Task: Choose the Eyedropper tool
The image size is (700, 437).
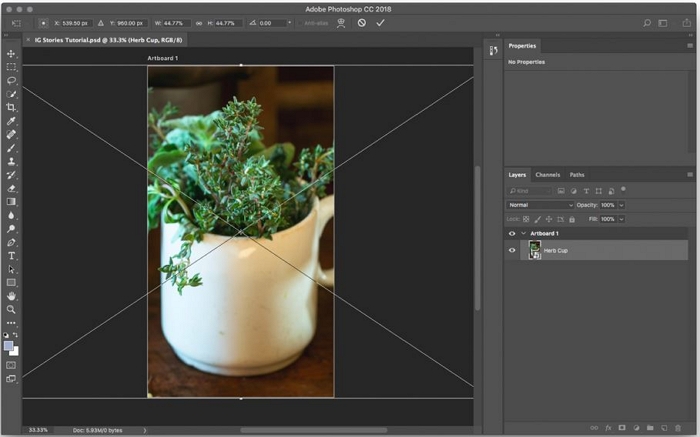Action: [11, 121]
